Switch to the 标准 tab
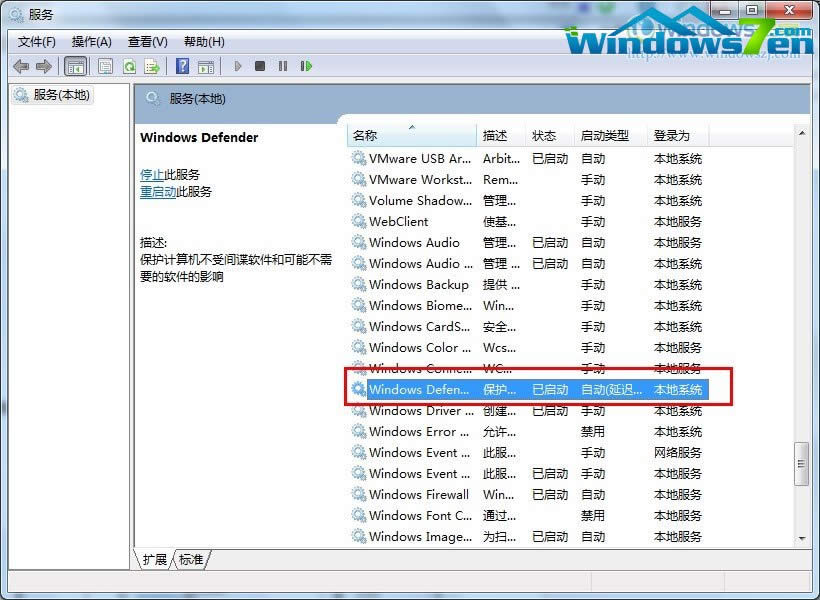 [190, 560]
